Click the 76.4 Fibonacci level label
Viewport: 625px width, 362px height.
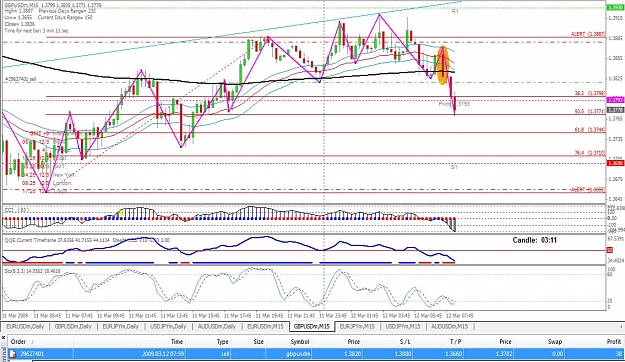[x=590, y=153]
